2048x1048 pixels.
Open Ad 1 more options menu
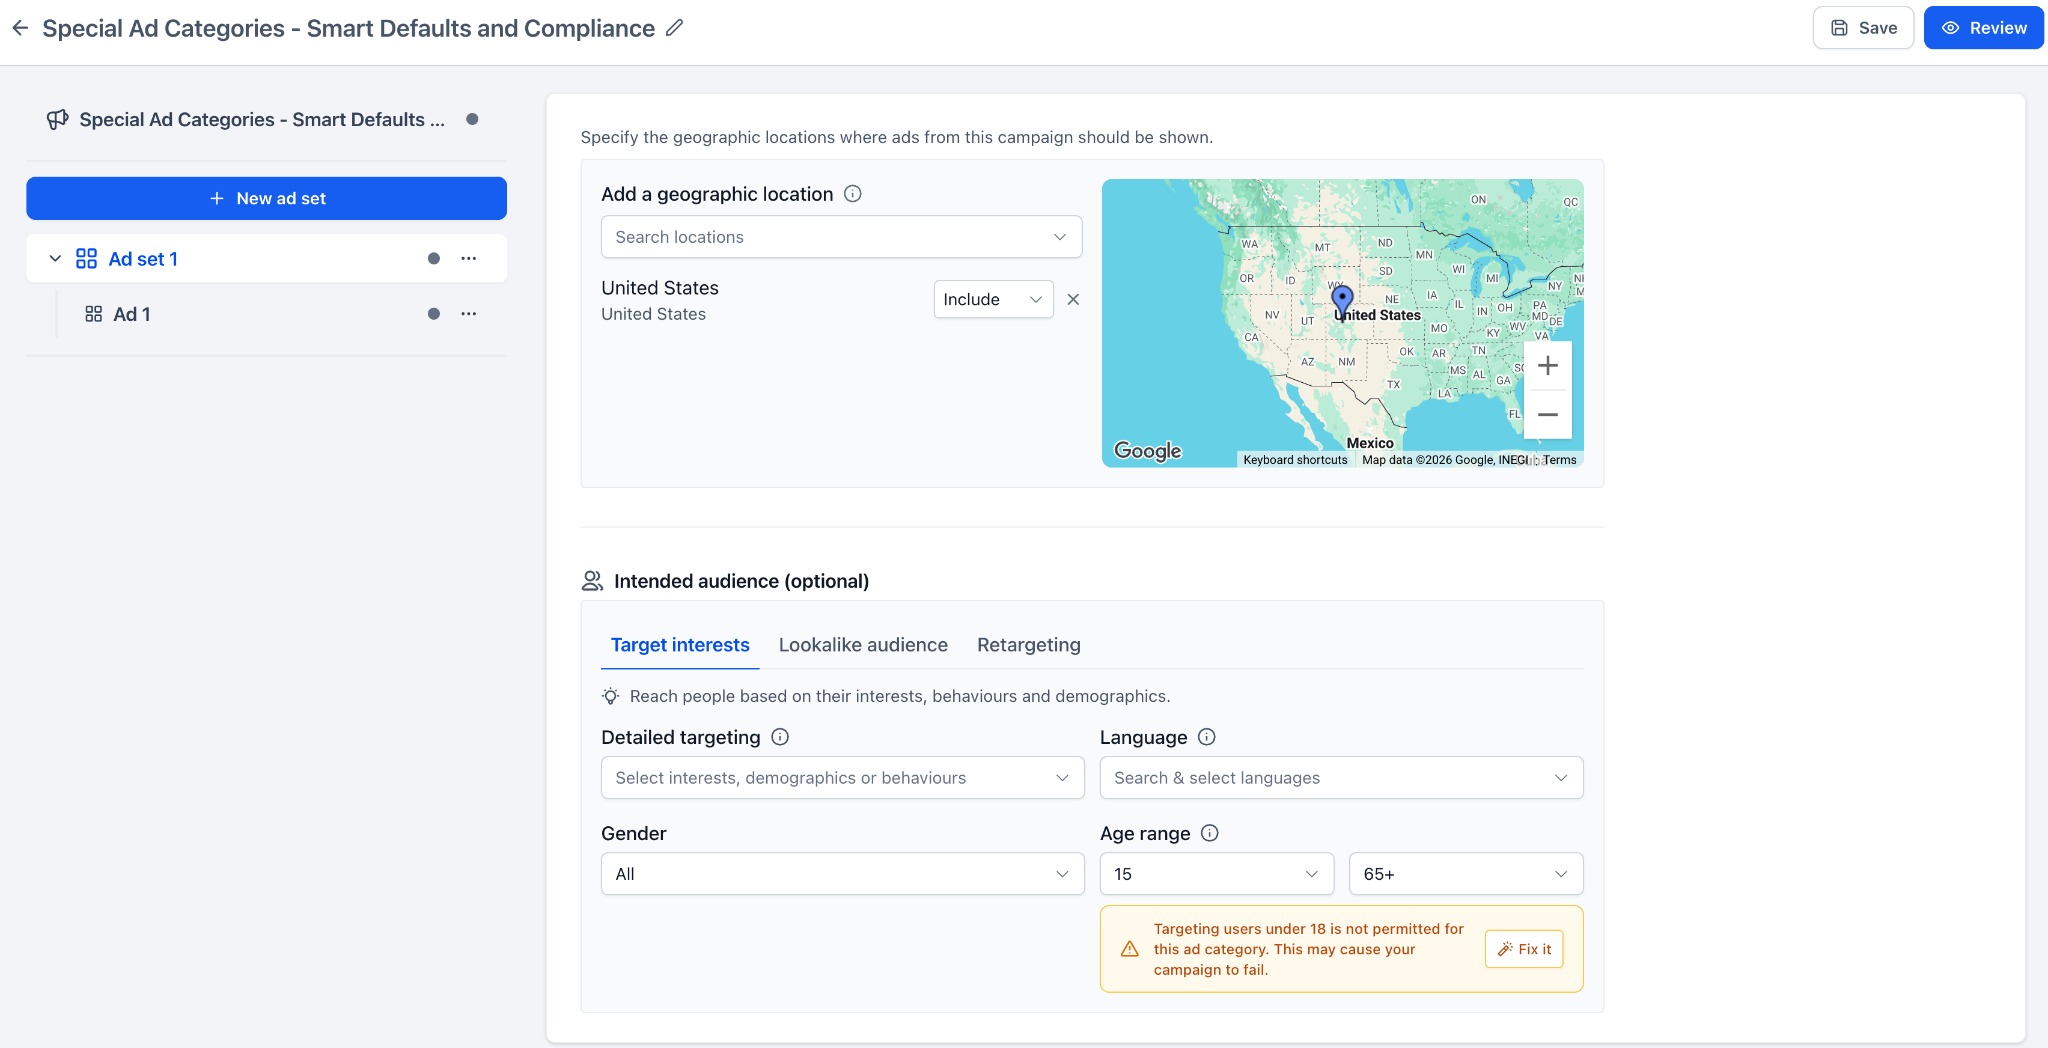click(468, 314)
